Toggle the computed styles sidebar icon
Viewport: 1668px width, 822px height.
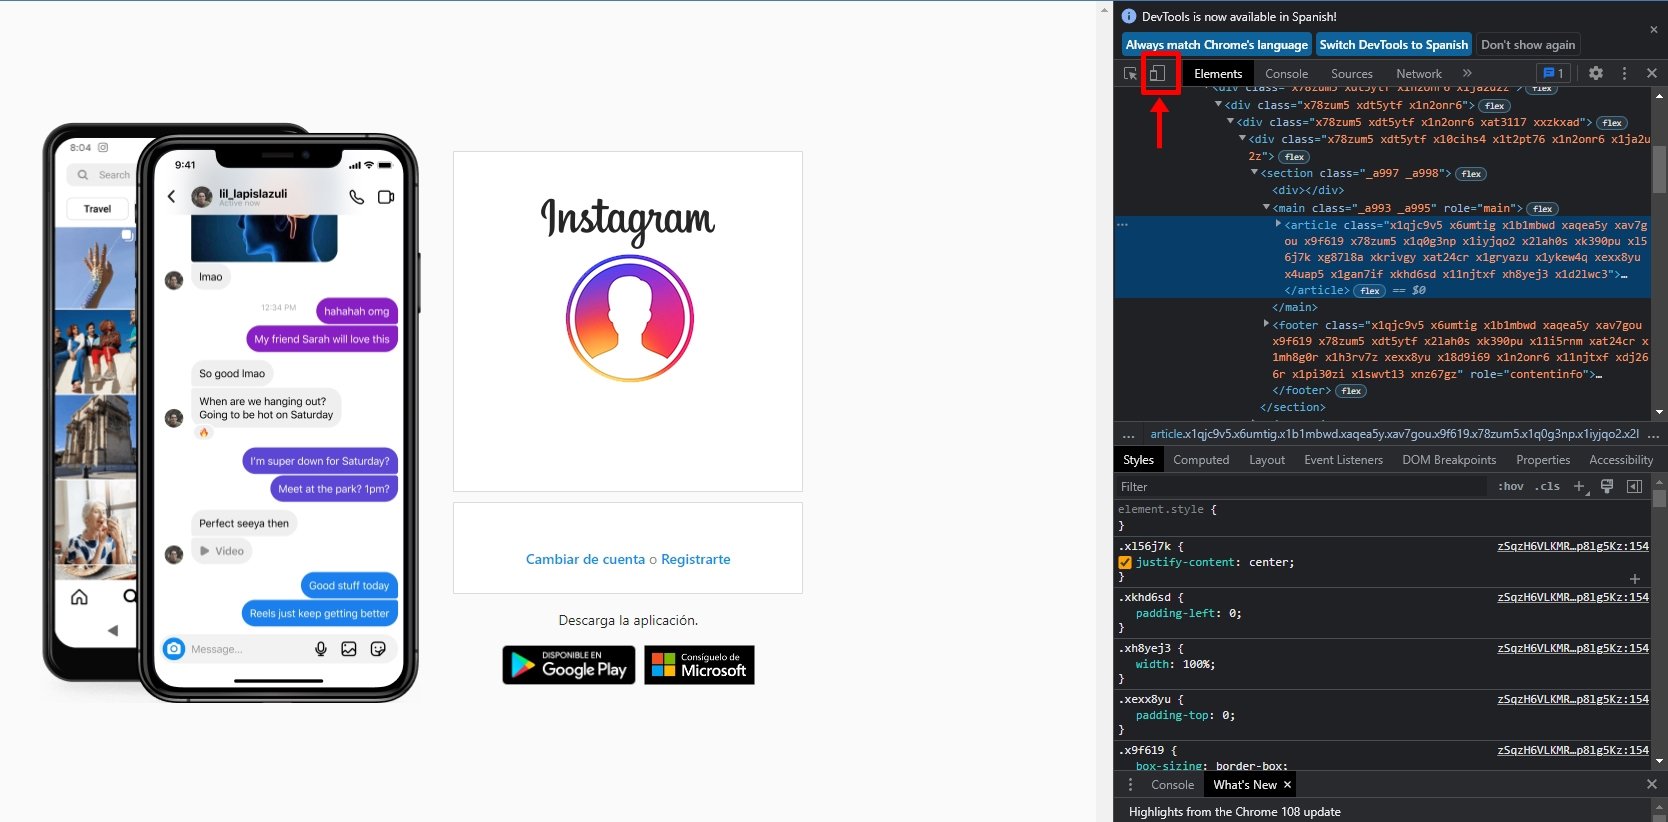(x=1634, y=486)
